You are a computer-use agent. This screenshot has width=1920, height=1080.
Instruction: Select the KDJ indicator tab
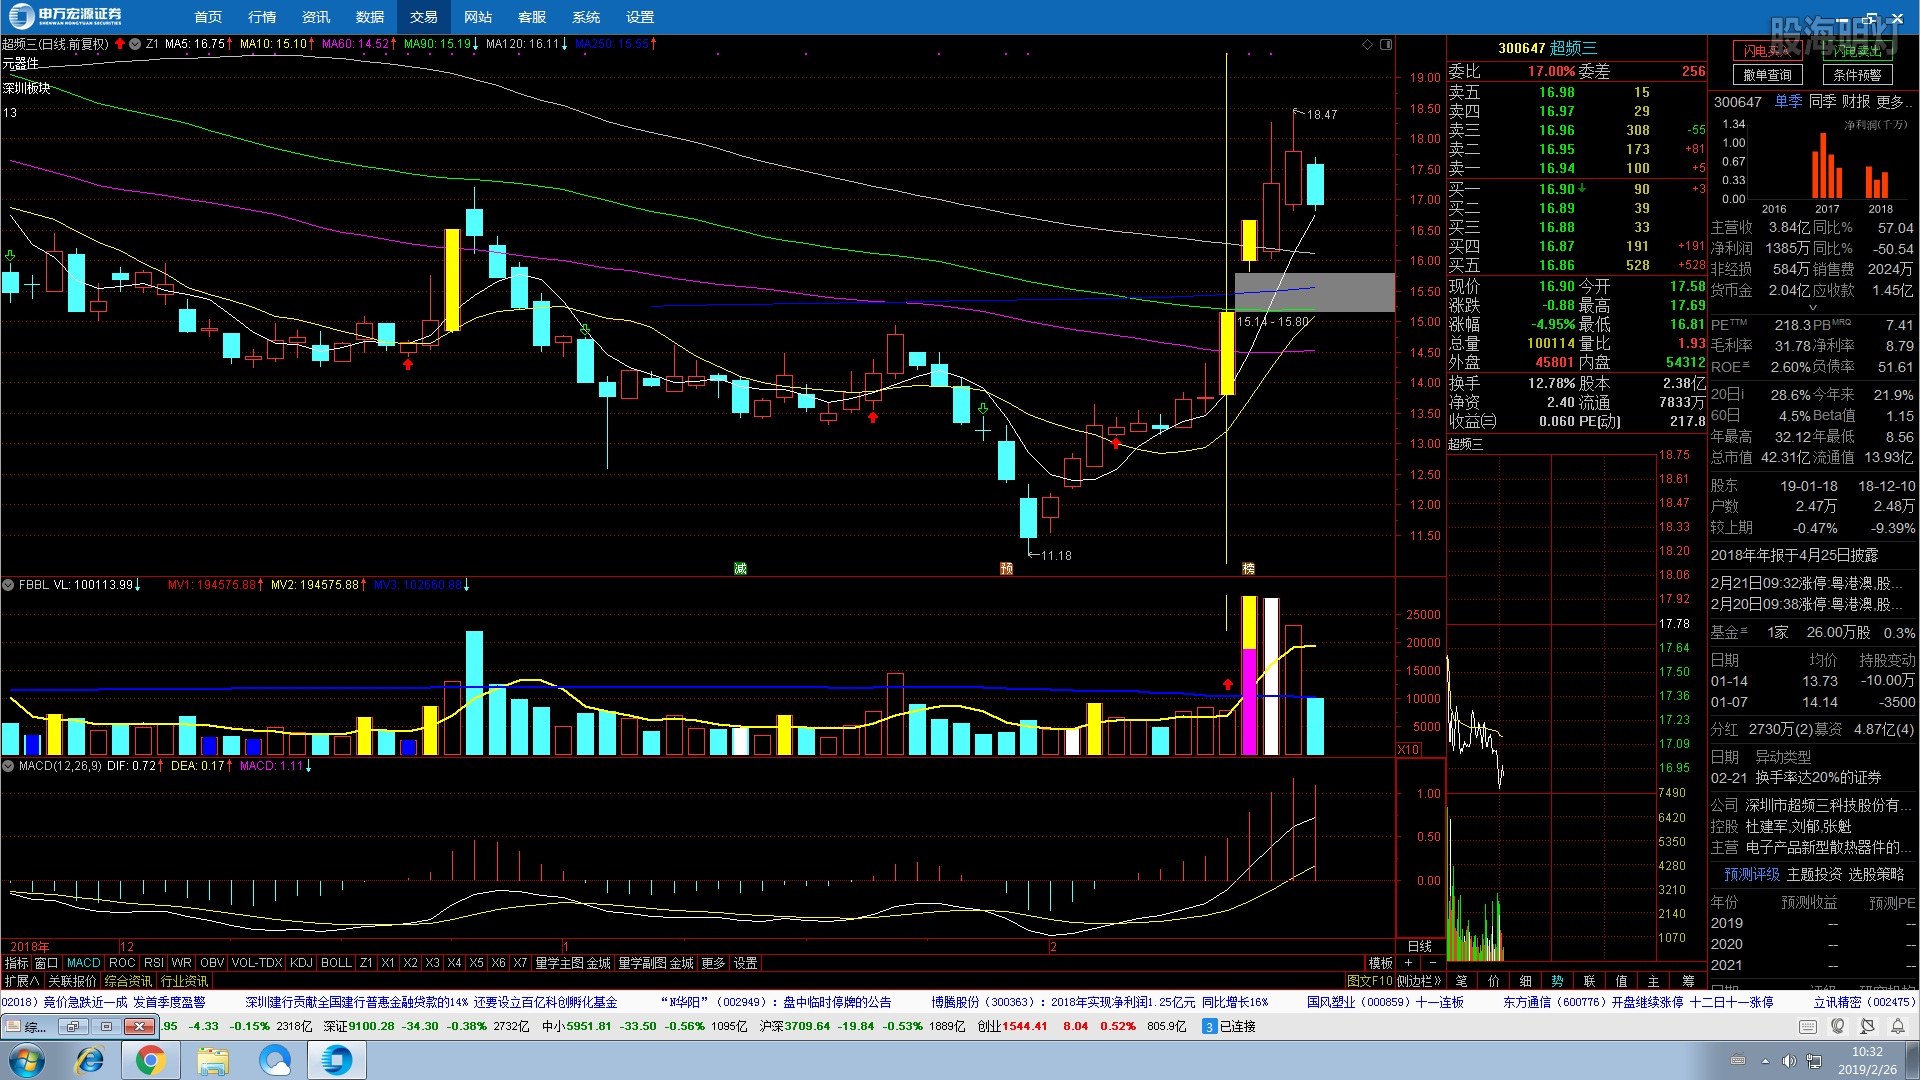(301, 963)
